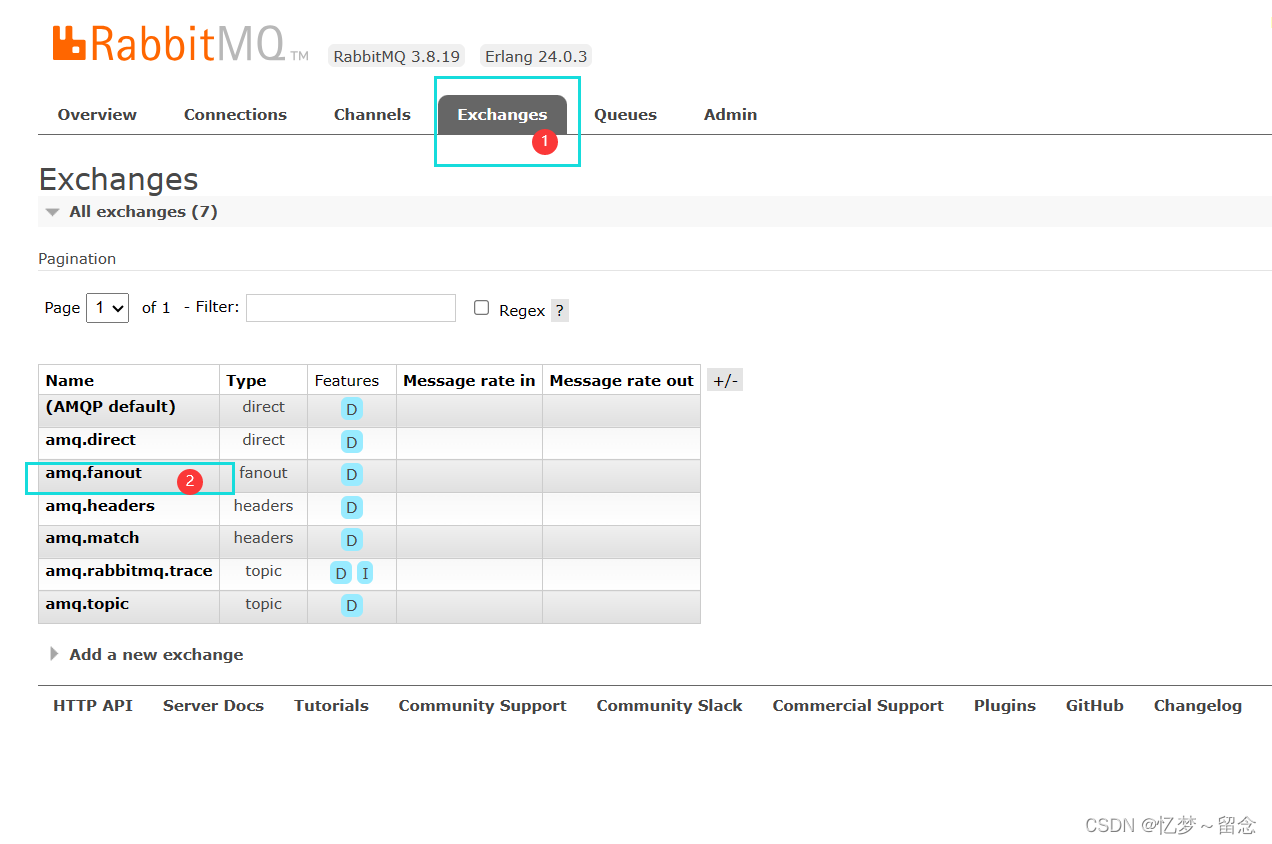1272x844 pixels.
Task: Visit the Community Slack link
Action: coord(669,705)
